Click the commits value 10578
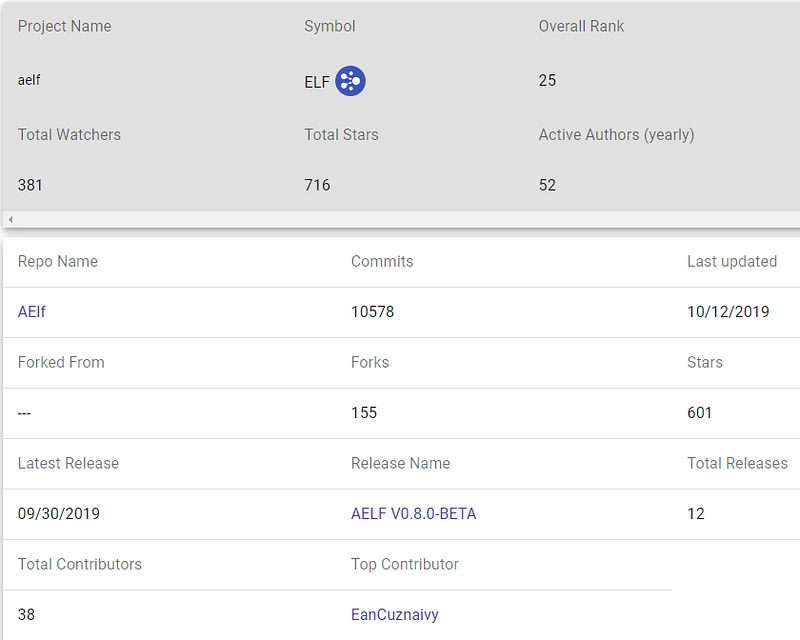Viewport: 800px width, 640px height. point(372,312)
